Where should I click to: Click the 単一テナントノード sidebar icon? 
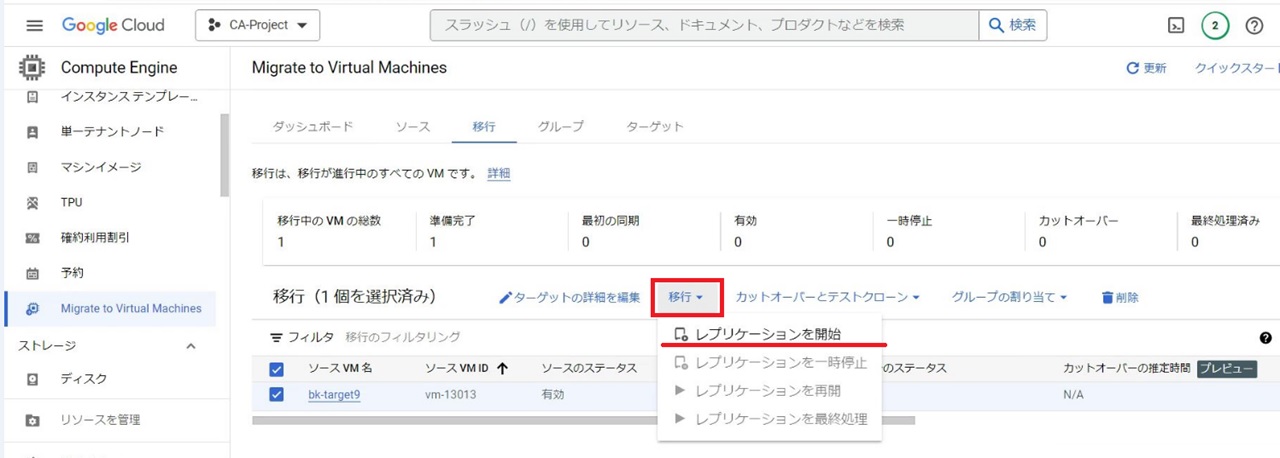pyautogui.click(x=32, y=132)
